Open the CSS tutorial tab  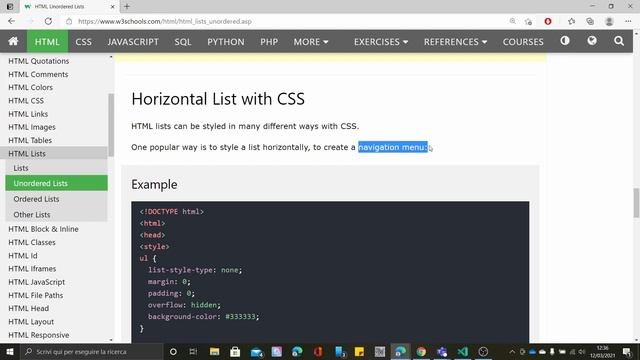coord(83,42)
